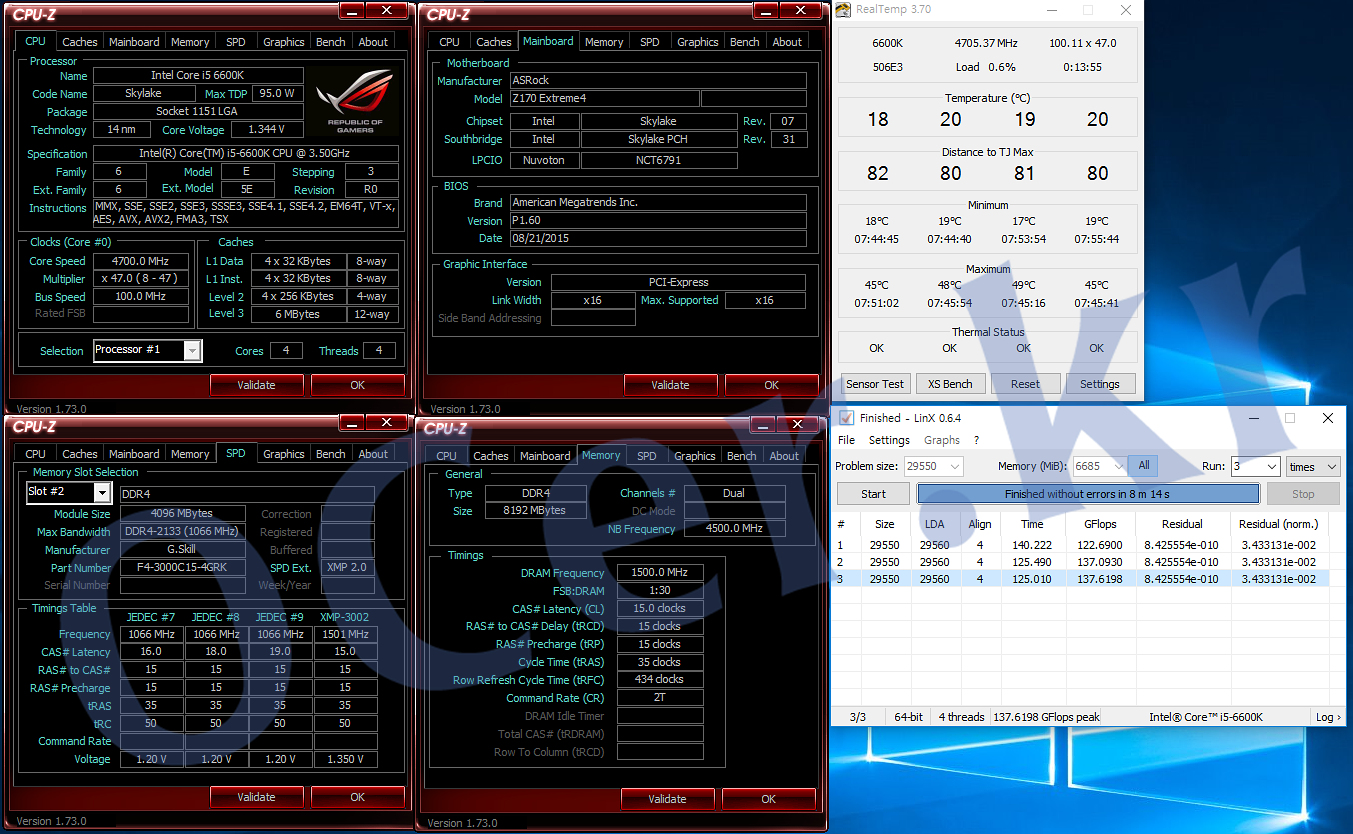This screenshot has width=1353, height=834.
Task: Click OK in the Mainboard-tab CPU-Z window
Action: coord(772,385)
